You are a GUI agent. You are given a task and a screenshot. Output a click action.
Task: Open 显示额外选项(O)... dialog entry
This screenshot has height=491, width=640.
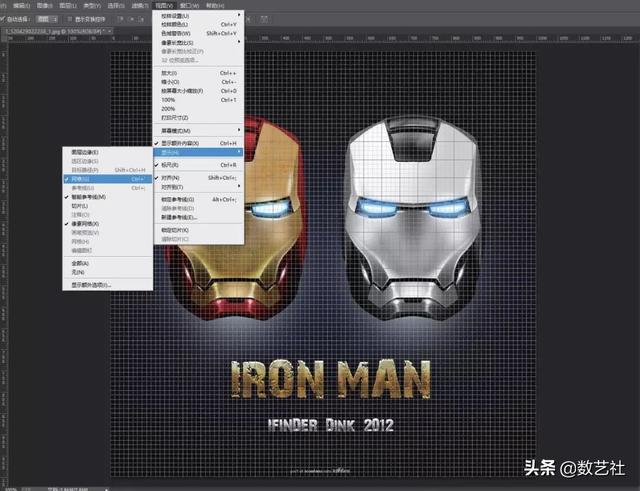click(108, 285)
